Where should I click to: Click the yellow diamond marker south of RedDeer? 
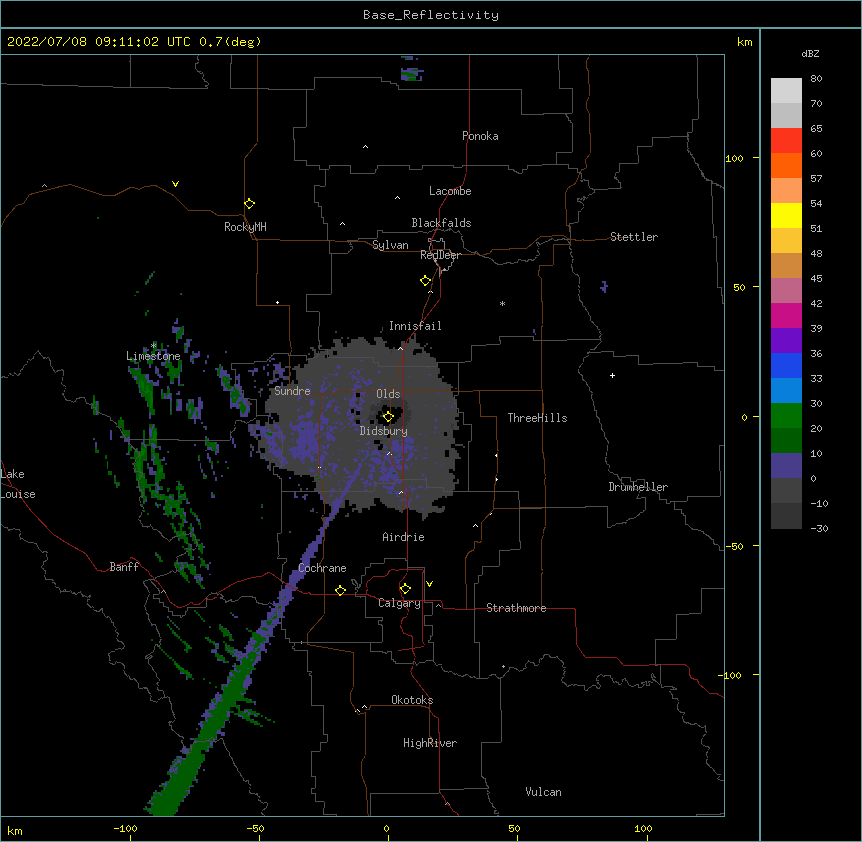coord(426,281)
